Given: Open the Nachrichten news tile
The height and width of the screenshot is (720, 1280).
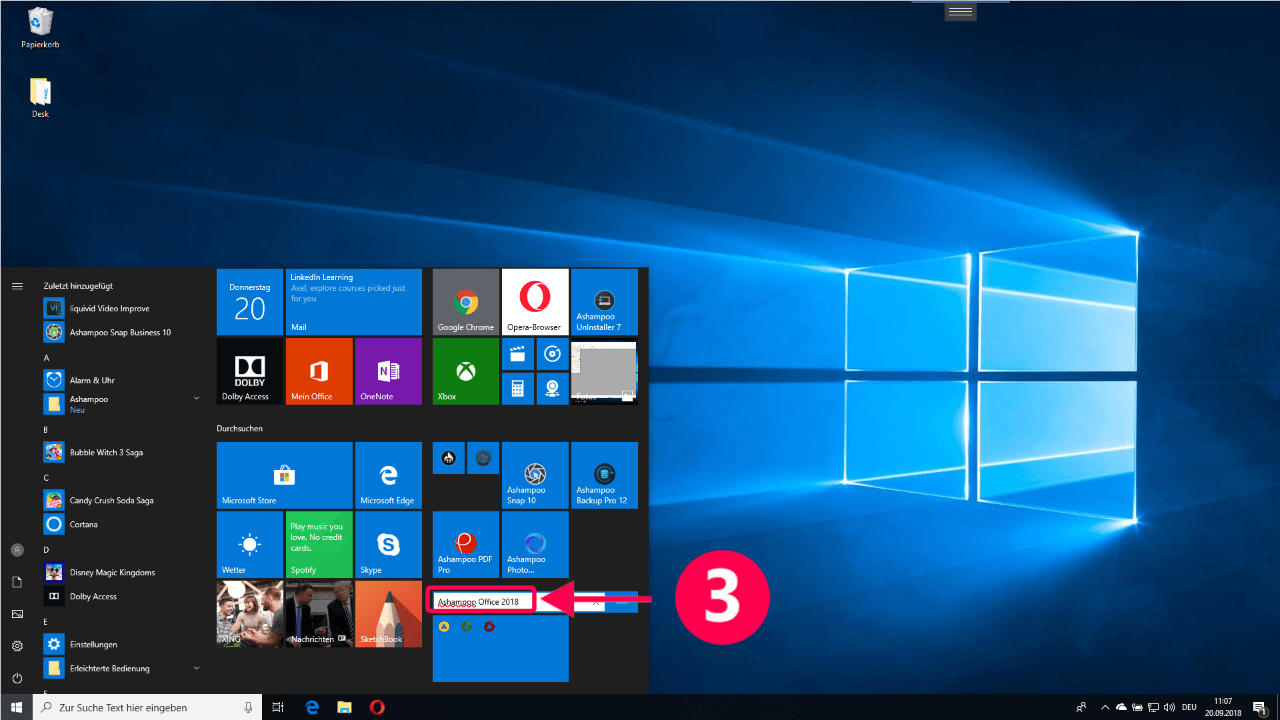Looking at the screenshot, I should click(319, 613).
